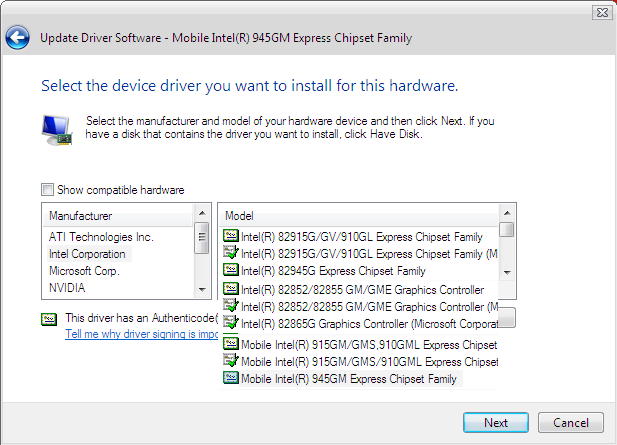Click Manufacturer column header
Image resolution: width=617 pixels, height=445 pixels.
point(118,216)
